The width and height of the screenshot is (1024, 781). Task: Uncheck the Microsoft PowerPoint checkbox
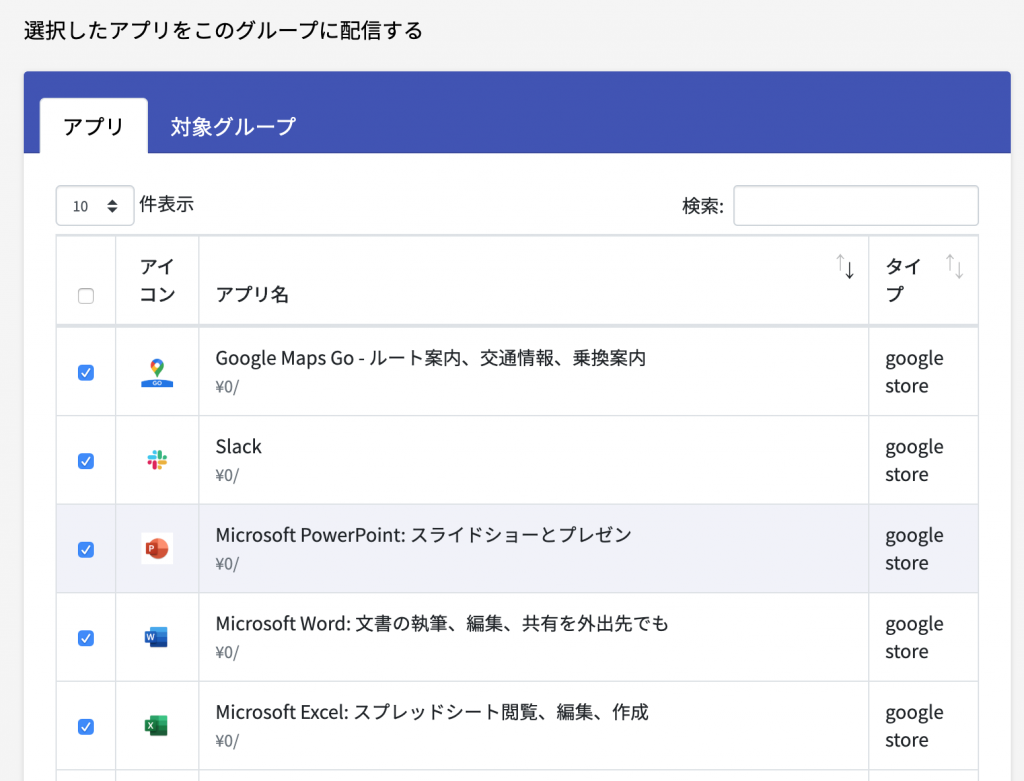coord(86,550)
